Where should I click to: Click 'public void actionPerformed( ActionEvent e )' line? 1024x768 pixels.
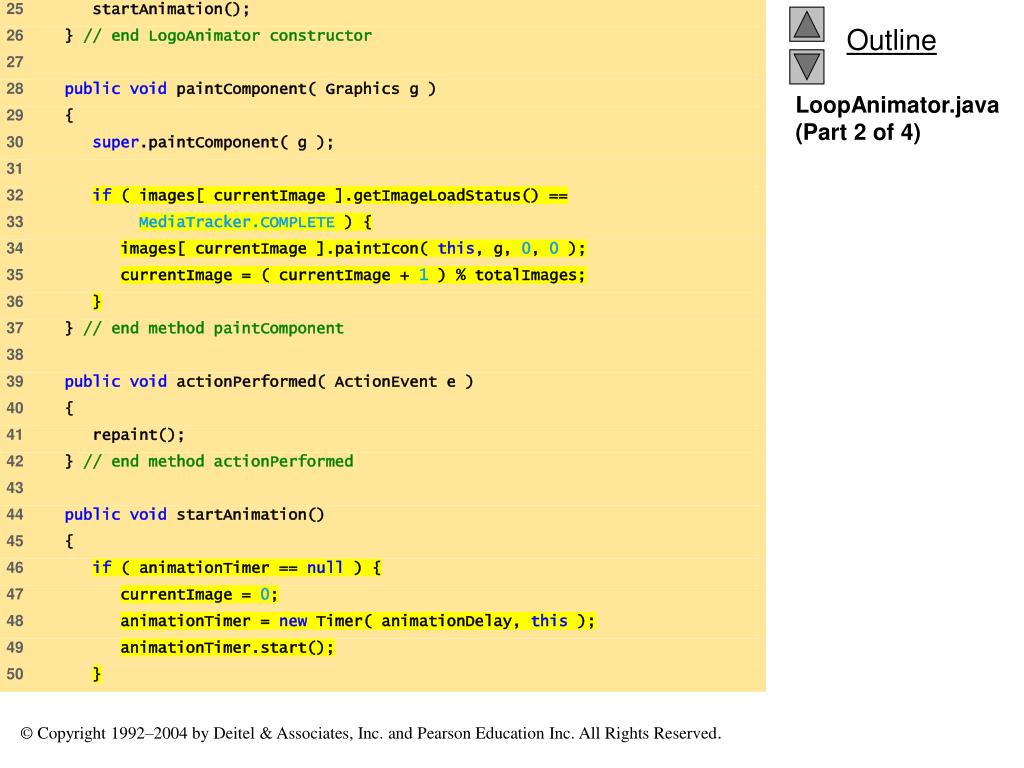269,381
